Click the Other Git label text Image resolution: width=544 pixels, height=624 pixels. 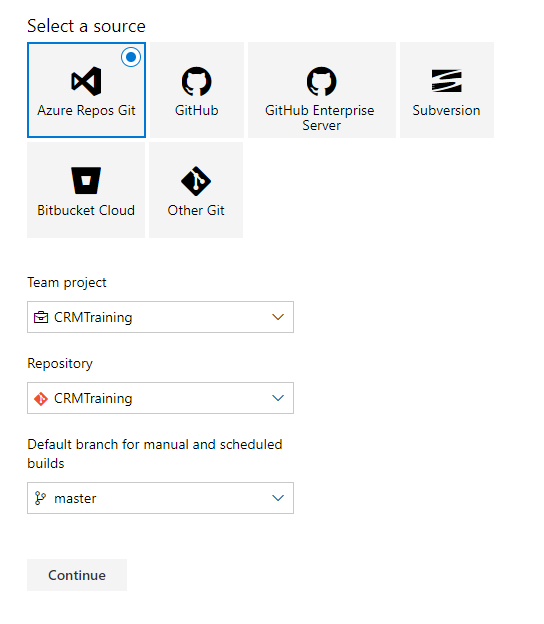point(196,210)
